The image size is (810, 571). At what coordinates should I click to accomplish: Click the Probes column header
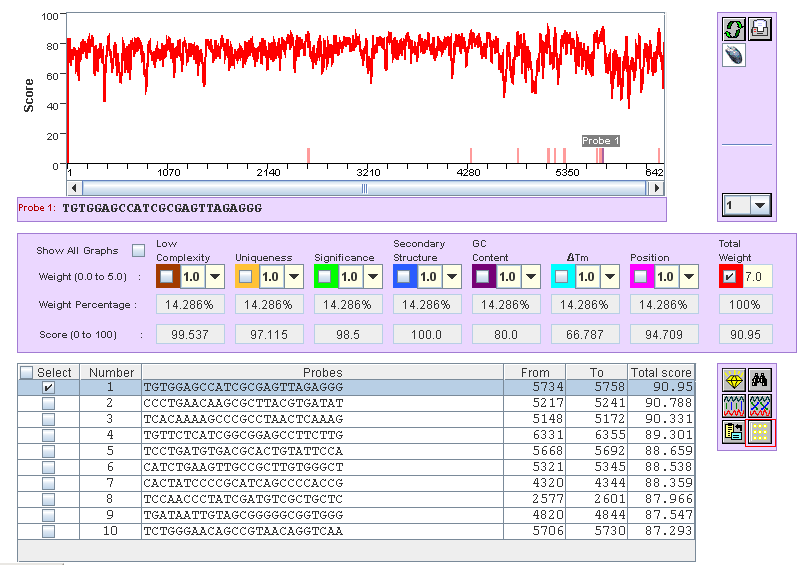tap(322, 372)
